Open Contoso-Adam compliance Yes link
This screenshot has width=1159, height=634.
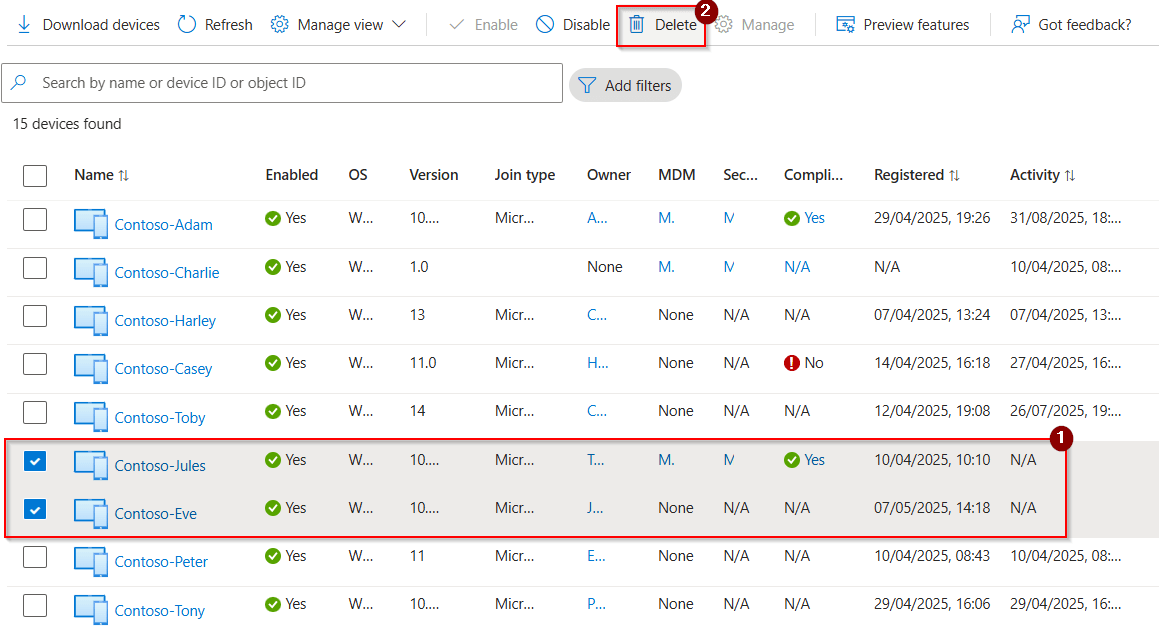(814, 218)
